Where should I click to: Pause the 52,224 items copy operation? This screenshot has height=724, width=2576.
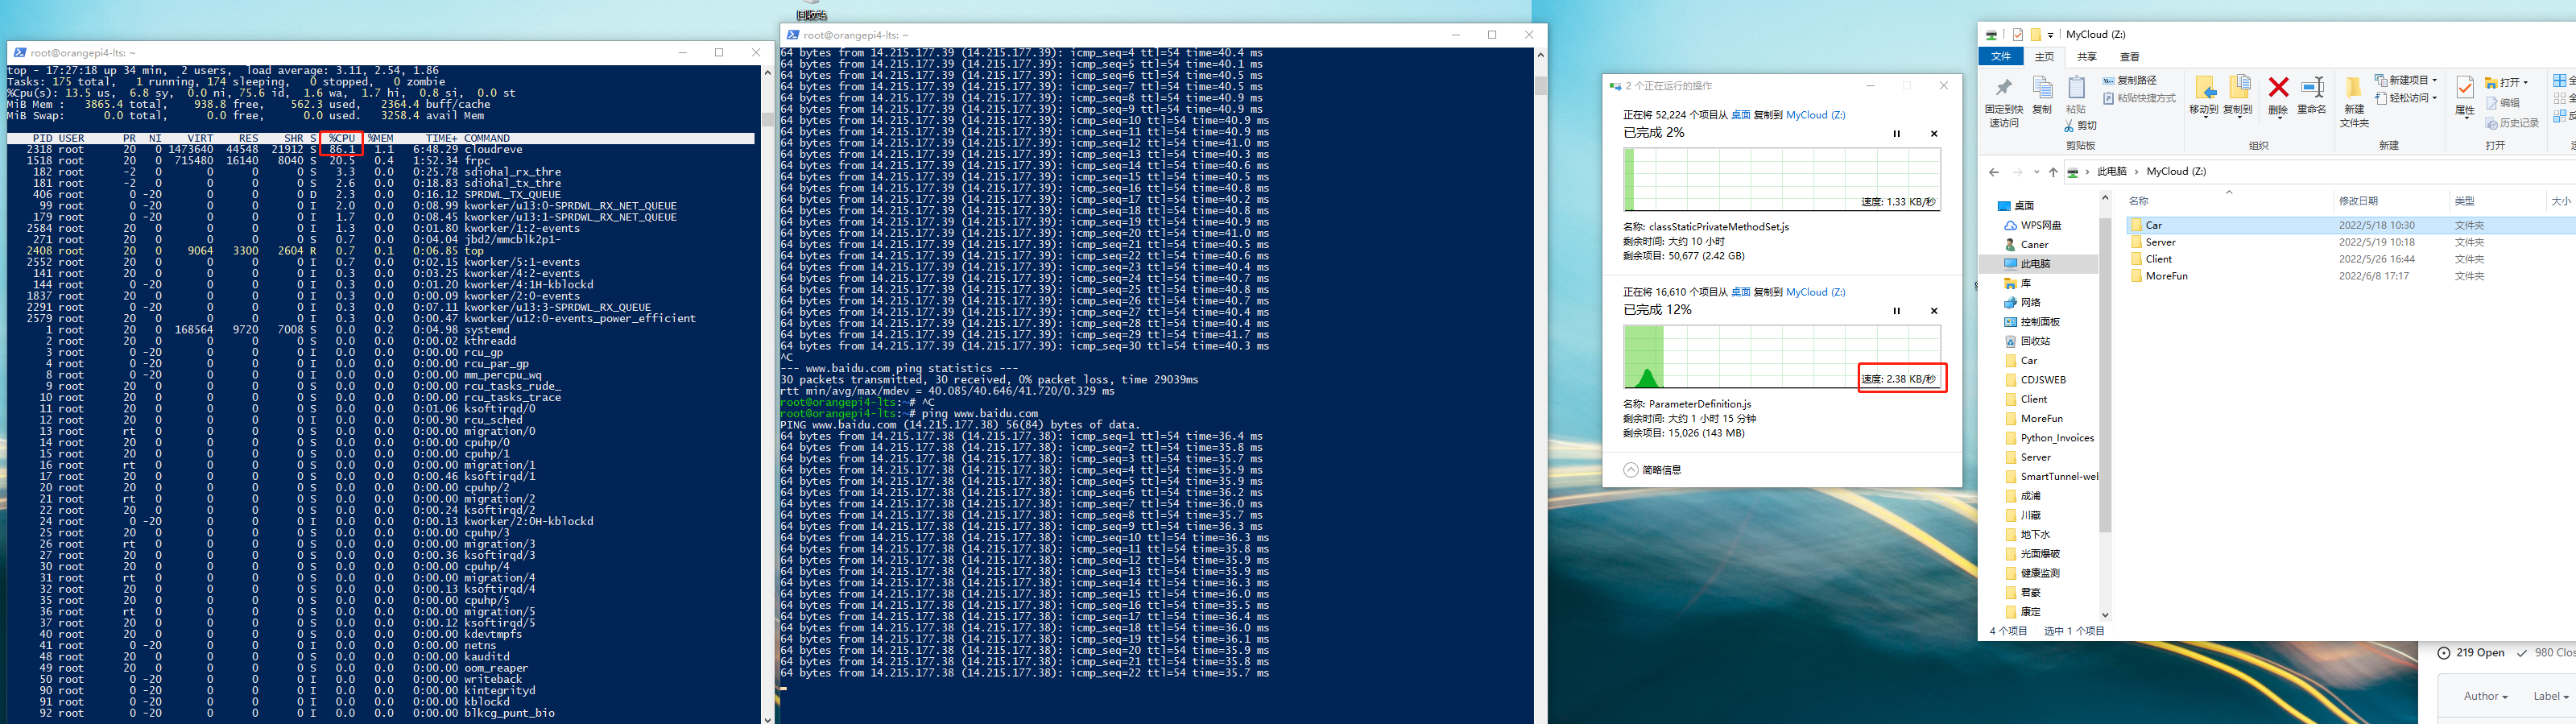pos(1896,134)
